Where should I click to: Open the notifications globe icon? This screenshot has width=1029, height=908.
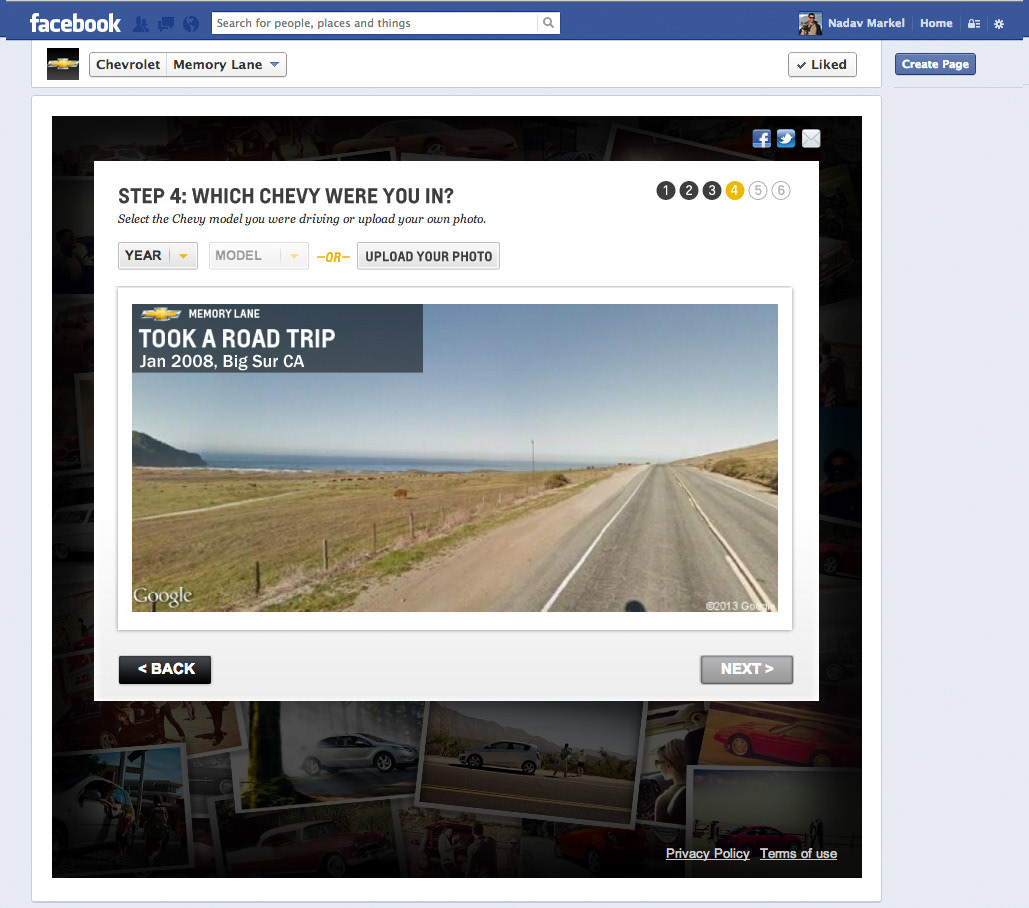(x=191, y=24)
